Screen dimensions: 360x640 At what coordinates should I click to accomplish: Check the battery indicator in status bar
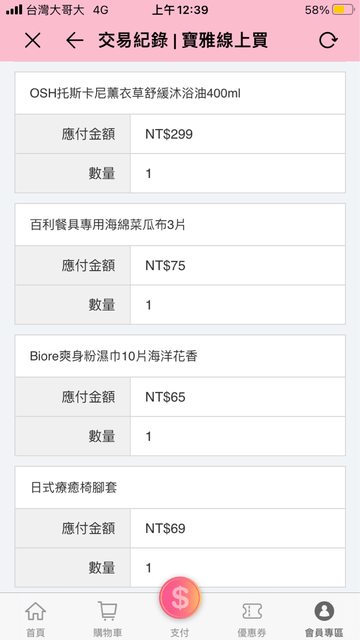coord(343,10)
